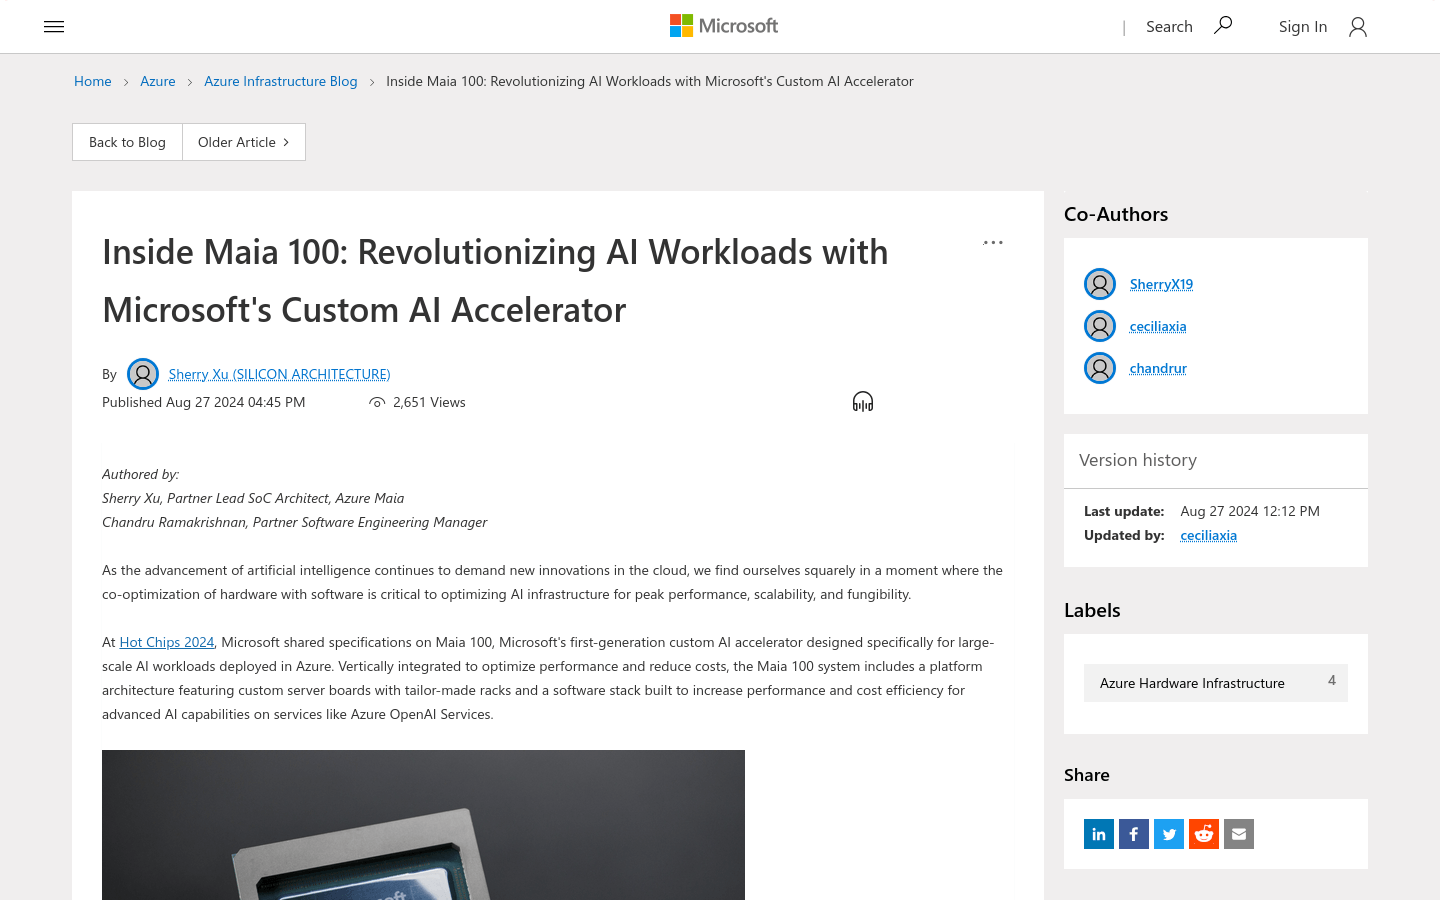The height and width of the screenshot is (900, 1440).
Task: Click the Version history heading
Action: coord(1138,460)
